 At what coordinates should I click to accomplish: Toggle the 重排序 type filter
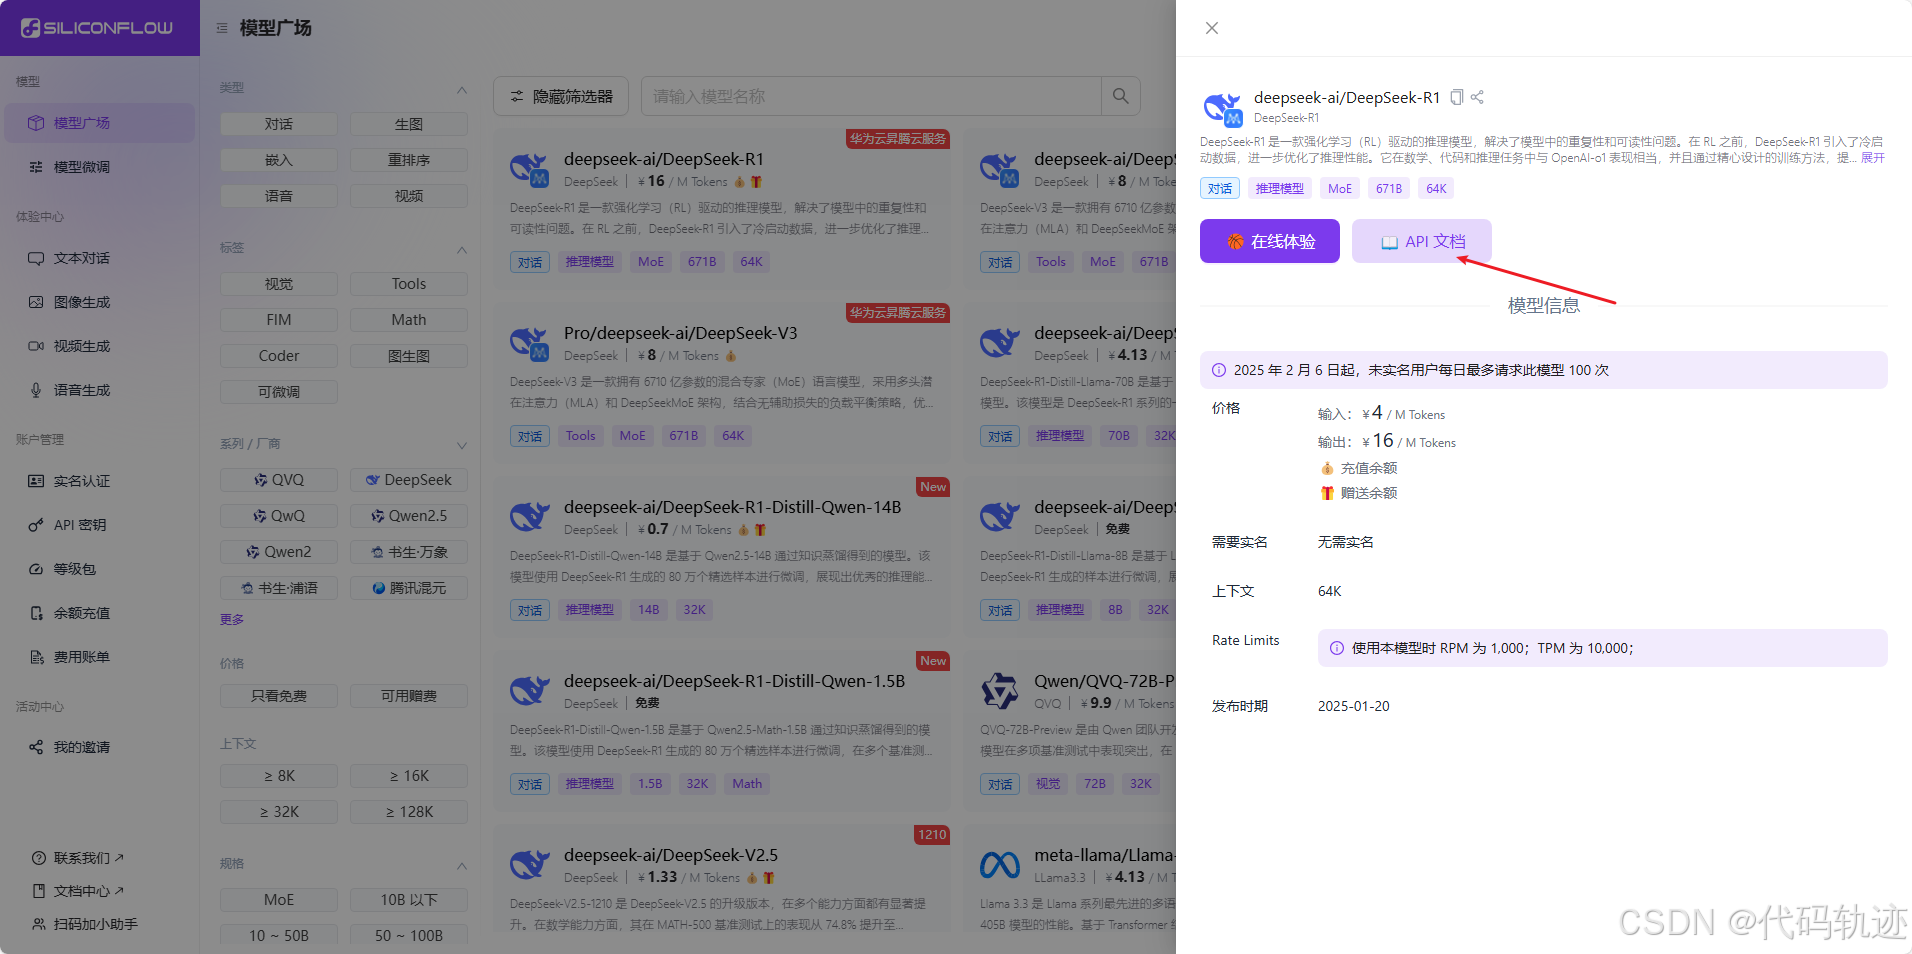coord(409,160)
